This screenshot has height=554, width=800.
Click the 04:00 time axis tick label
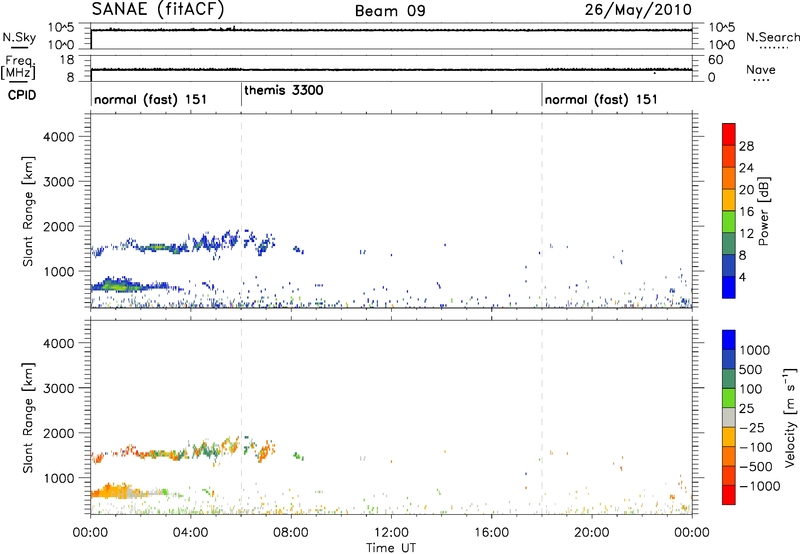tap(190, 532)
